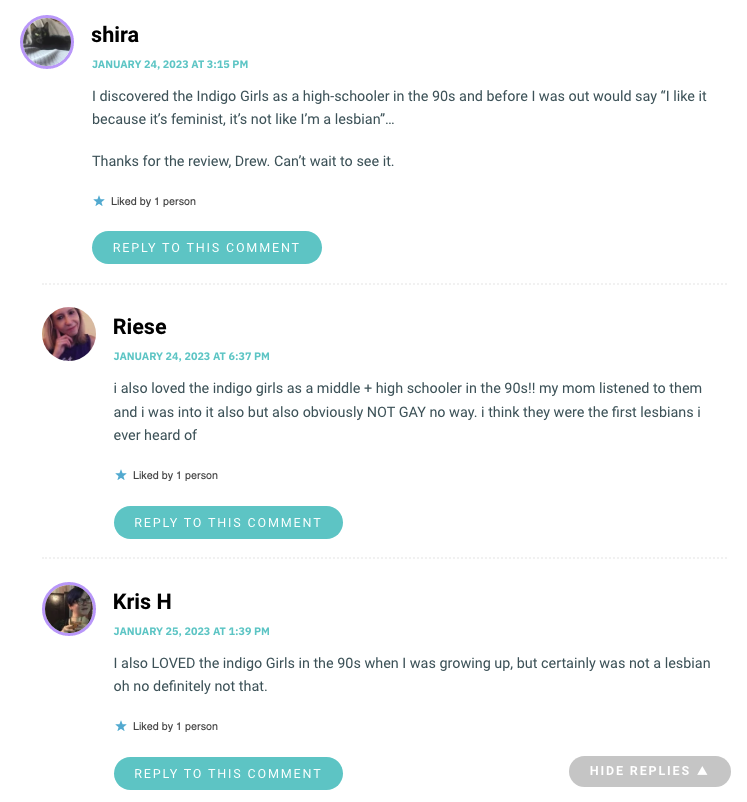
Task: Open Riese's username link
Action: (x=140, y=327)
